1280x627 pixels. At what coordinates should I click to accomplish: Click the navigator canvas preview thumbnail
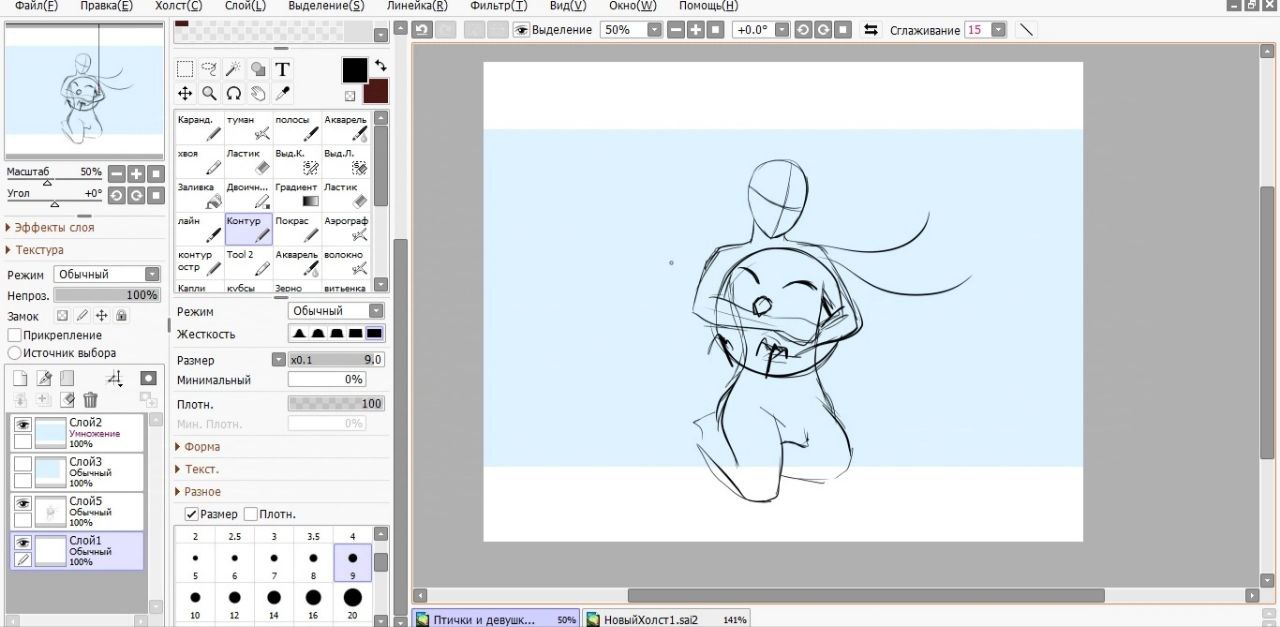(84, 88)
